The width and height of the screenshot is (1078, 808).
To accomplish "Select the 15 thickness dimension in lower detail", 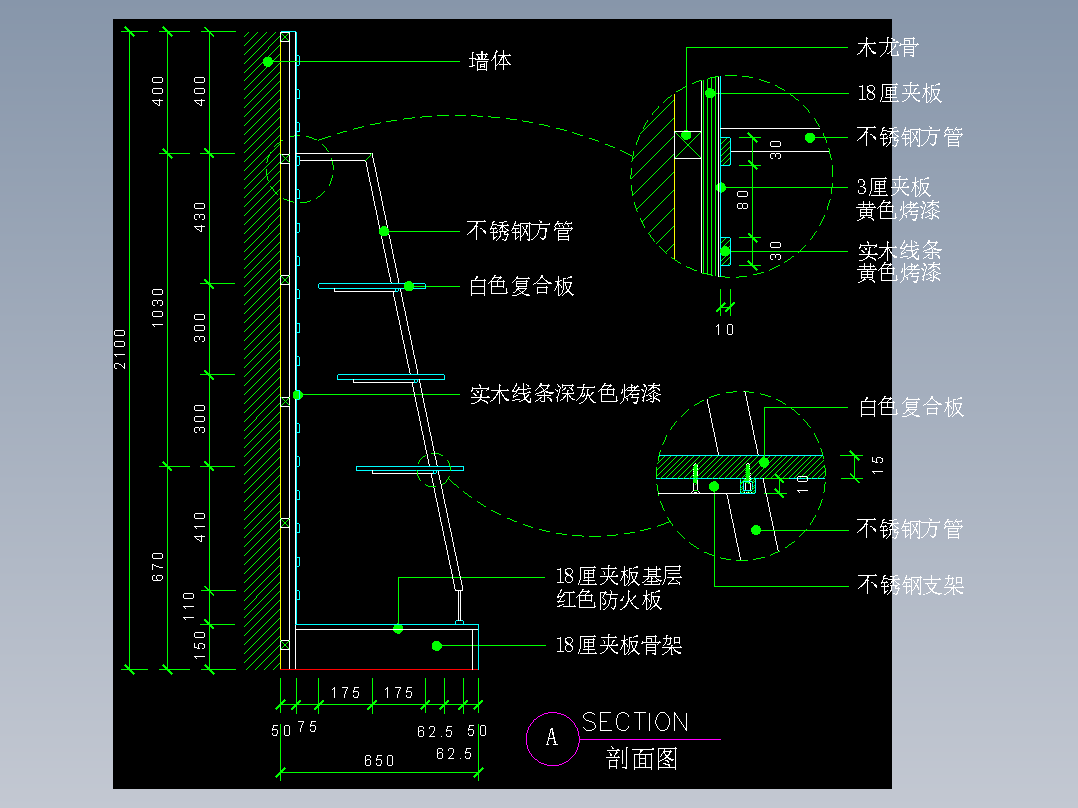I will 878,466.
